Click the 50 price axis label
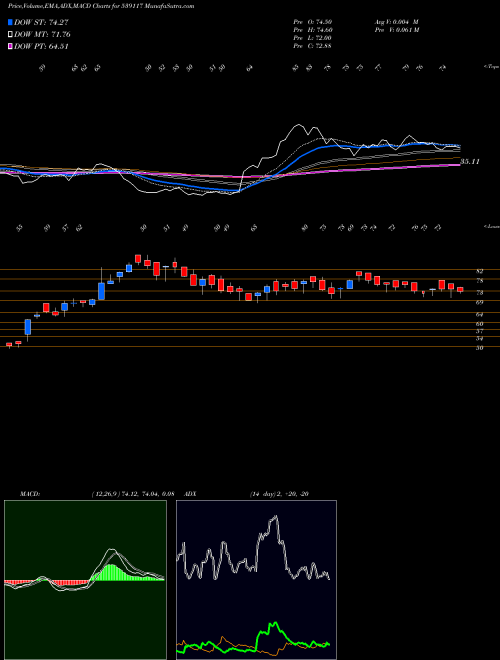This screenshot has width=500, height=660. pos(479,348)
